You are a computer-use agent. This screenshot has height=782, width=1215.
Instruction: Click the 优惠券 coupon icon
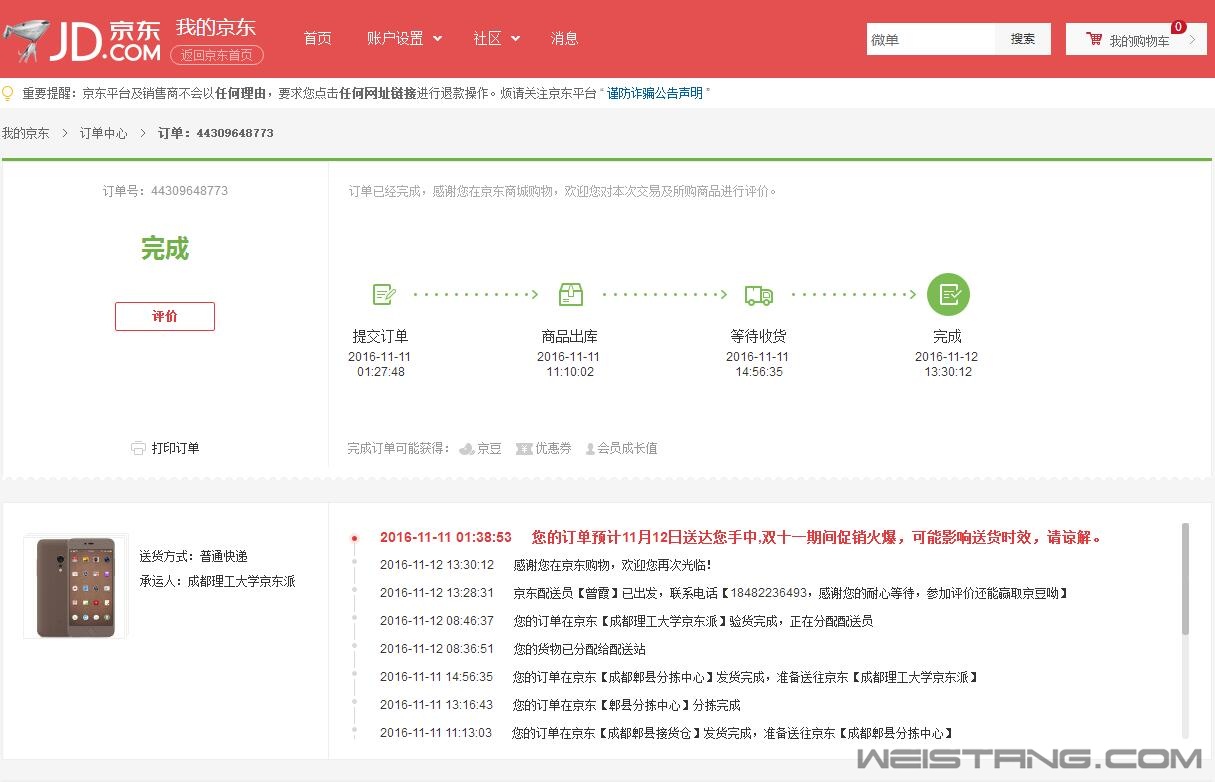pyautogui.click(x=524, y=449)
